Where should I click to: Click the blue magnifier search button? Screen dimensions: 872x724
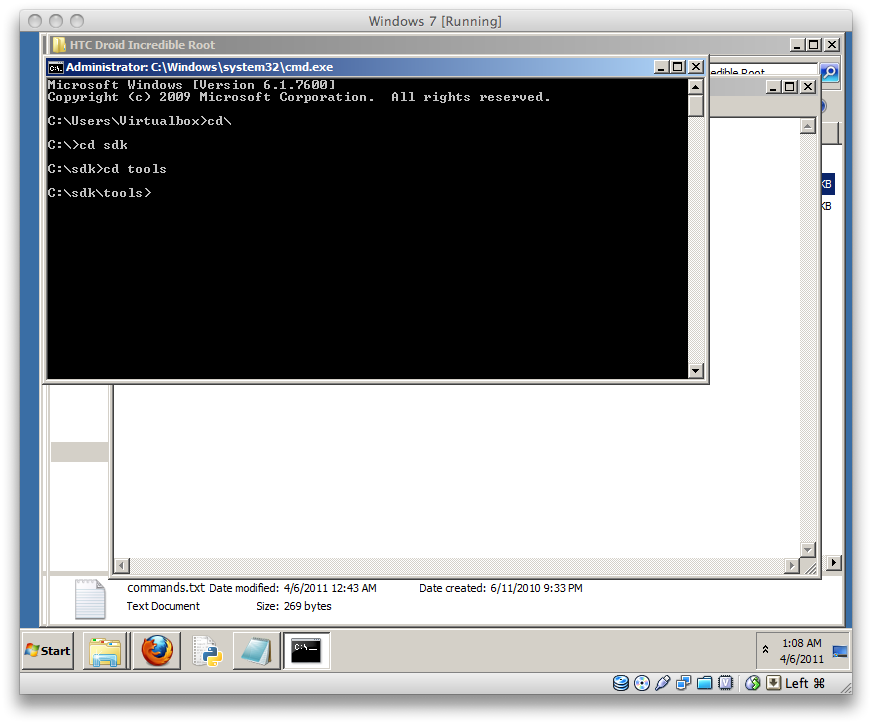tap(829, 72)
